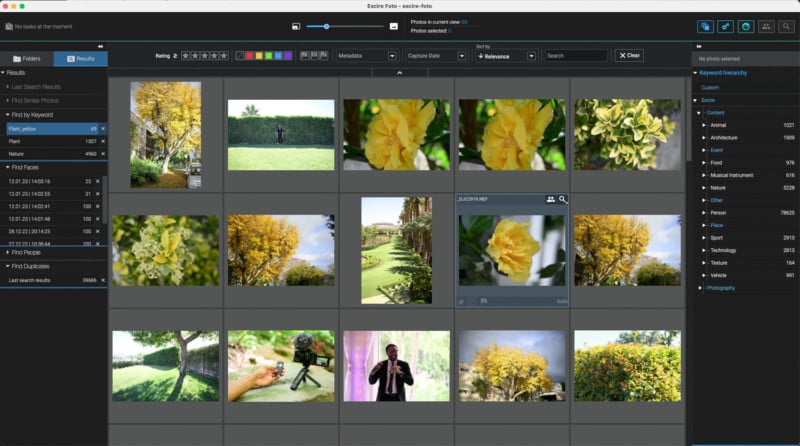
Task: Switch to the Results tab
Action: click(81, 59)
